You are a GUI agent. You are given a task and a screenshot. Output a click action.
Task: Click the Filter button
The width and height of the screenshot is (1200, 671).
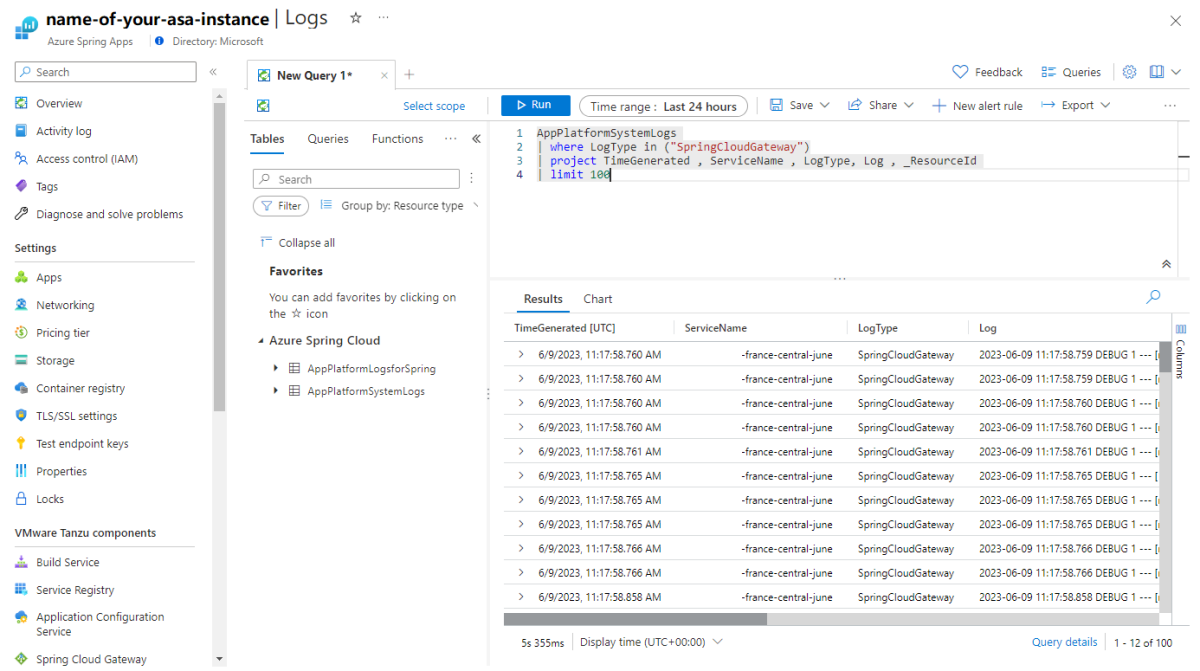(281, 206)
